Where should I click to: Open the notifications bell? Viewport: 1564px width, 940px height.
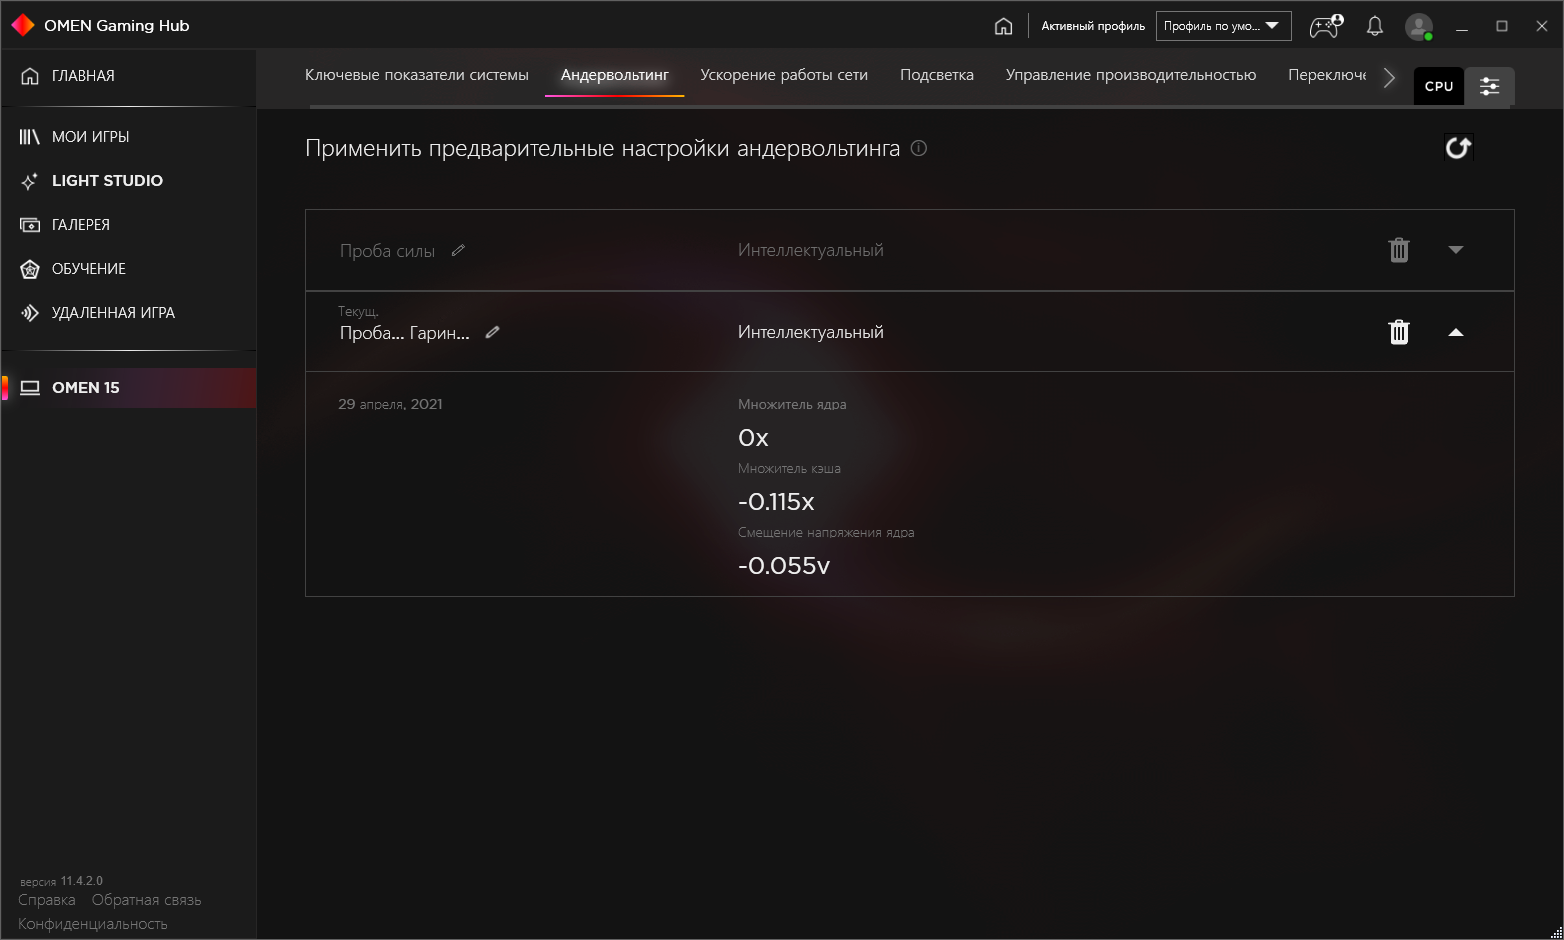click(x=1375, y=26)
